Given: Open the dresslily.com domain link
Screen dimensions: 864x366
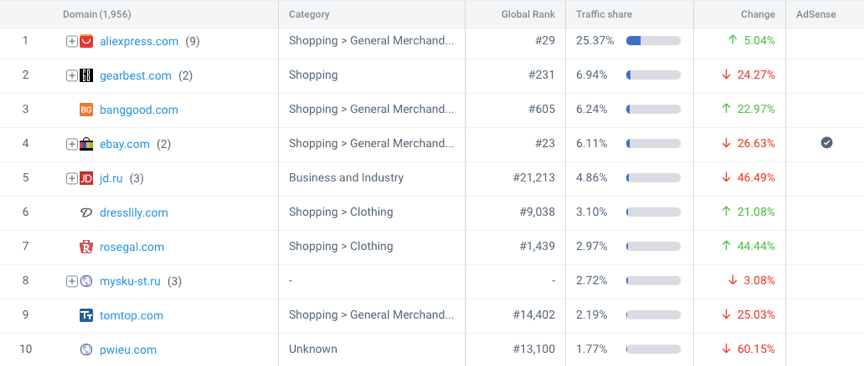Looking at the screenshot, I should pyautogui.click(x=134, y=213).
